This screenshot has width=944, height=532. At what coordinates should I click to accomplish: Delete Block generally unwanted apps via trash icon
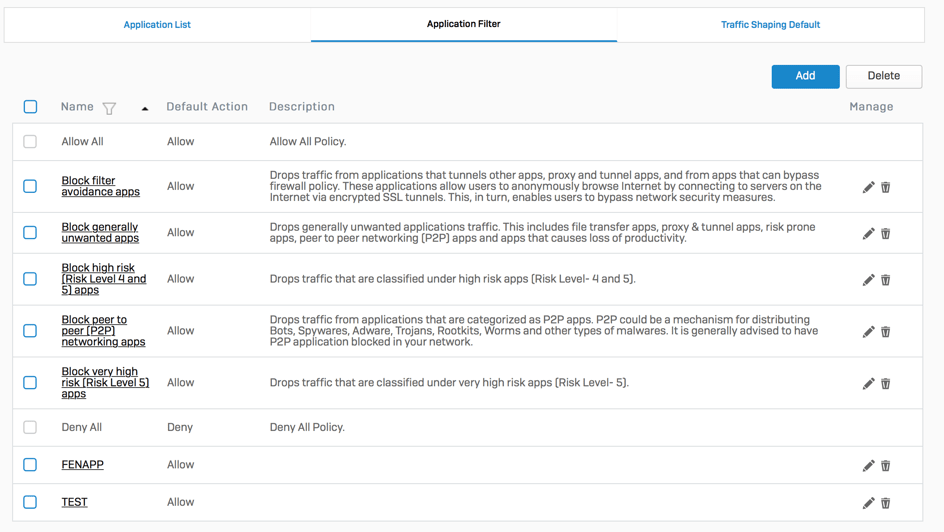(x=886, y=234)
